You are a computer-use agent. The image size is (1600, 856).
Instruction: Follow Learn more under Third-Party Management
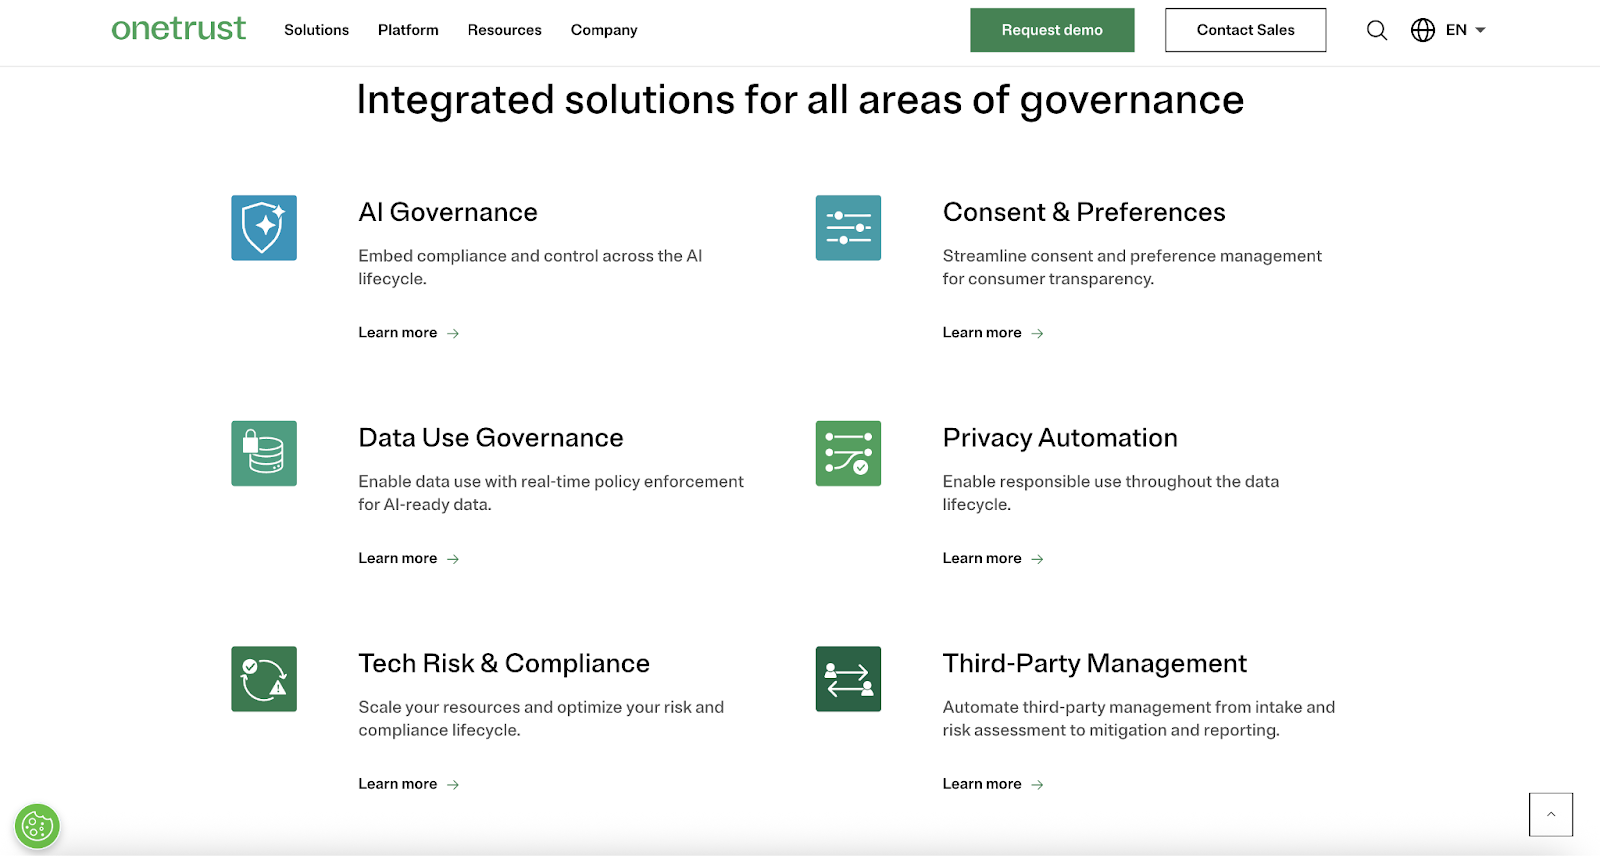pyautogui.click(x=982, y=784)
